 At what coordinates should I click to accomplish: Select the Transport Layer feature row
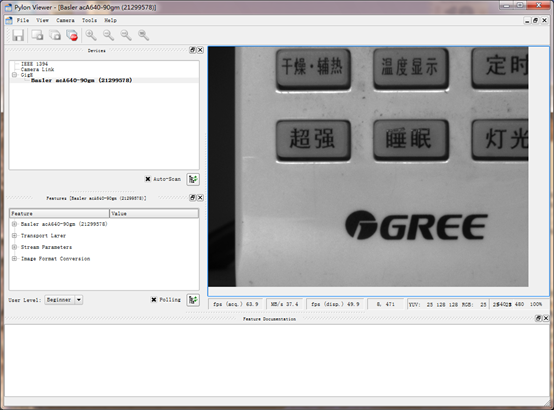[43, 235]
